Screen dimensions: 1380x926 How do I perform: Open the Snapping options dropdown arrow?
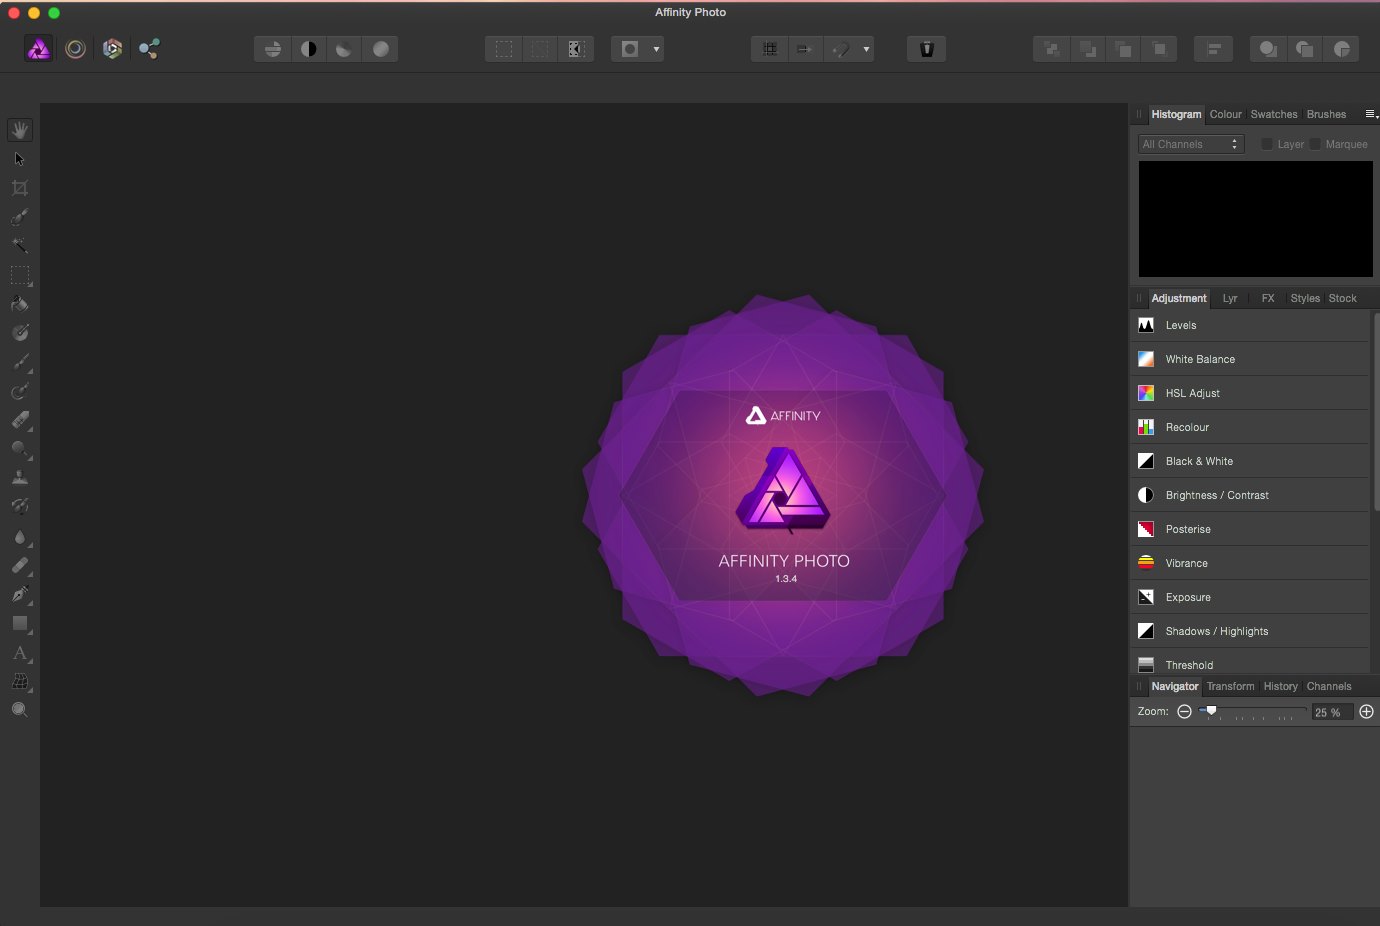(866, 49)
